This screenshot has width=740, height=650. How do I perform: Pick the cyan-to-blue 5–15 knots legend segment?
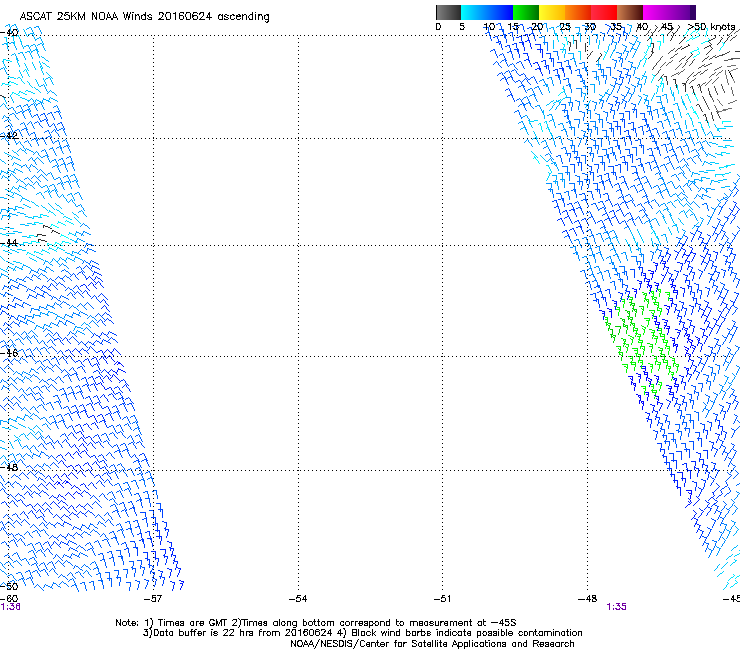point(487,12)
